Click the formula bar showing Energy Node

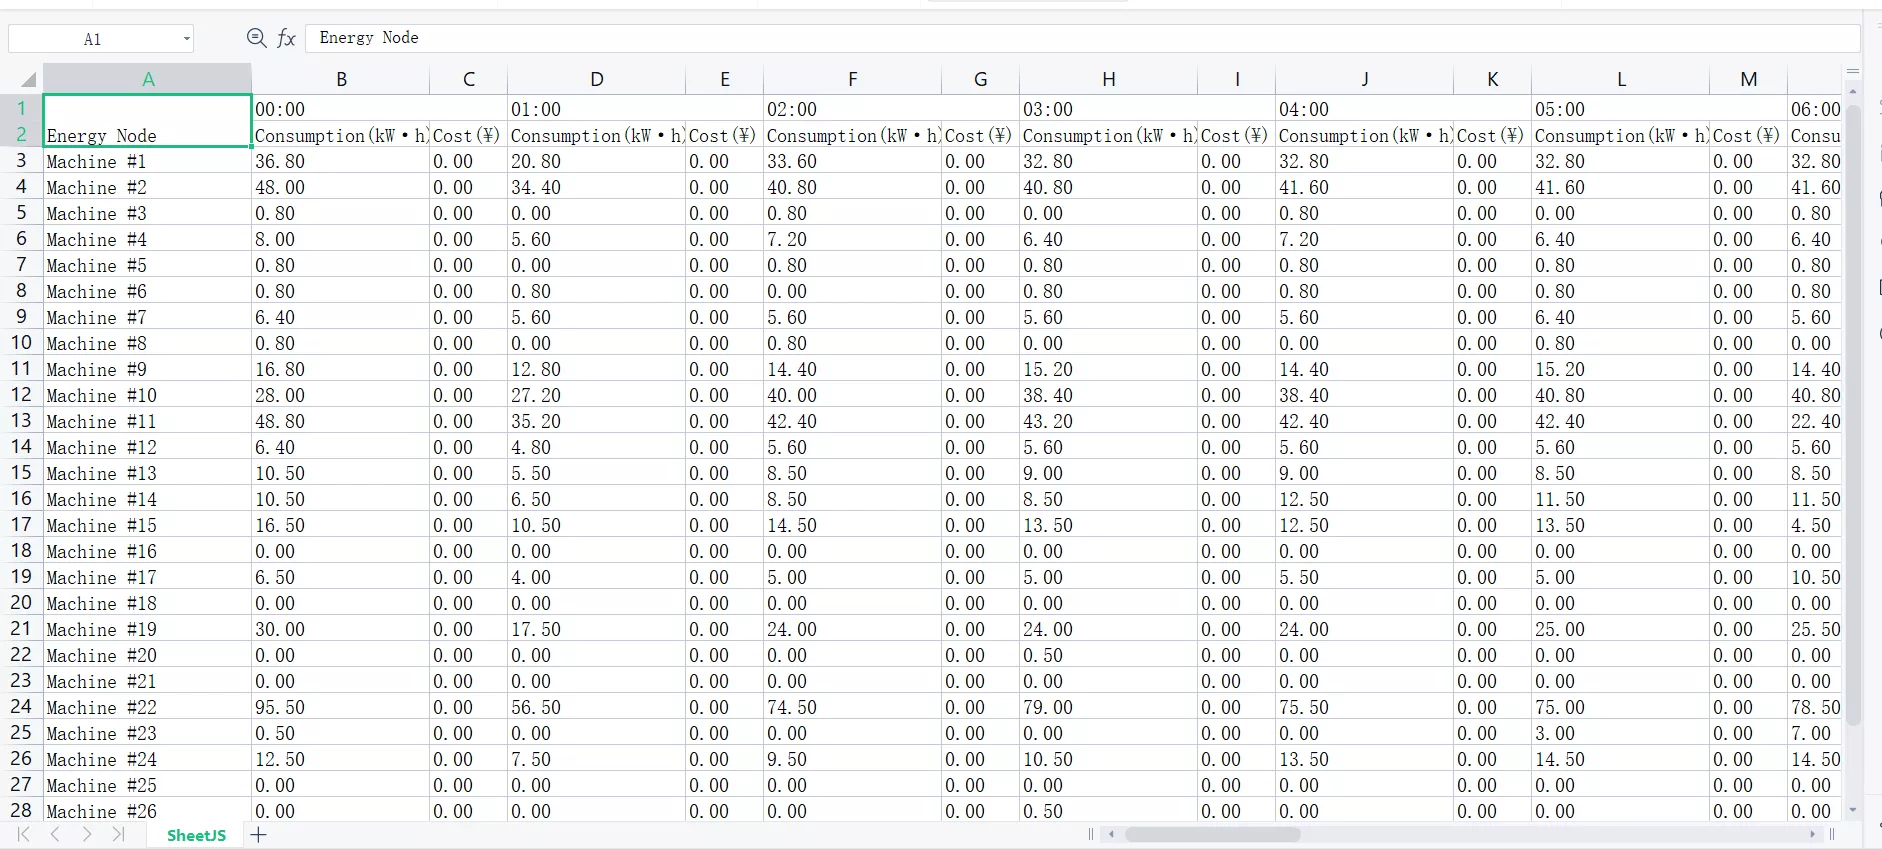[1080, 38]
